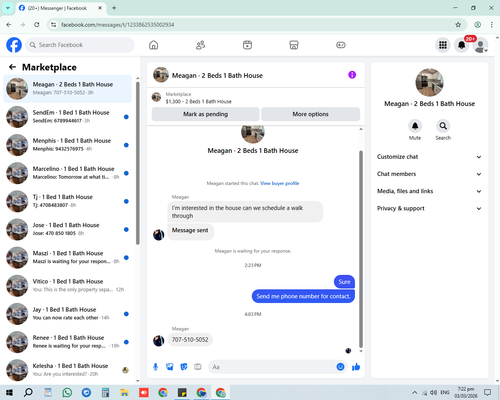Open Windows taskbar search
500x400 pixels.
(x=28, y=392)
